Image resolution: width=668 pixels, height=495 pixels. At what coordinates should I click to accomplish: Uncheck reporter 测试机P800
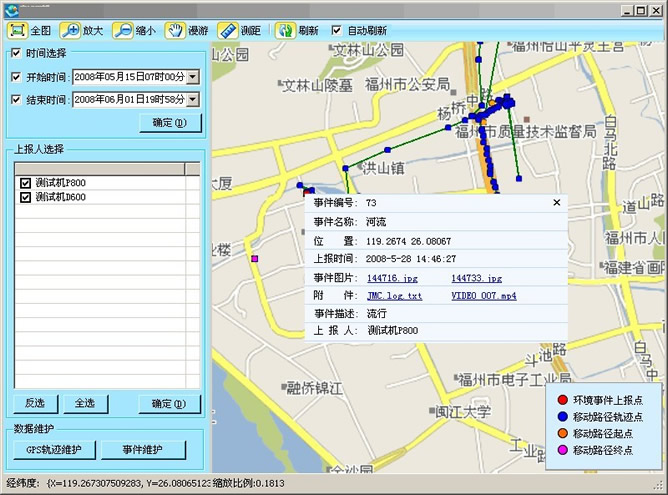[x=25, y=183]
